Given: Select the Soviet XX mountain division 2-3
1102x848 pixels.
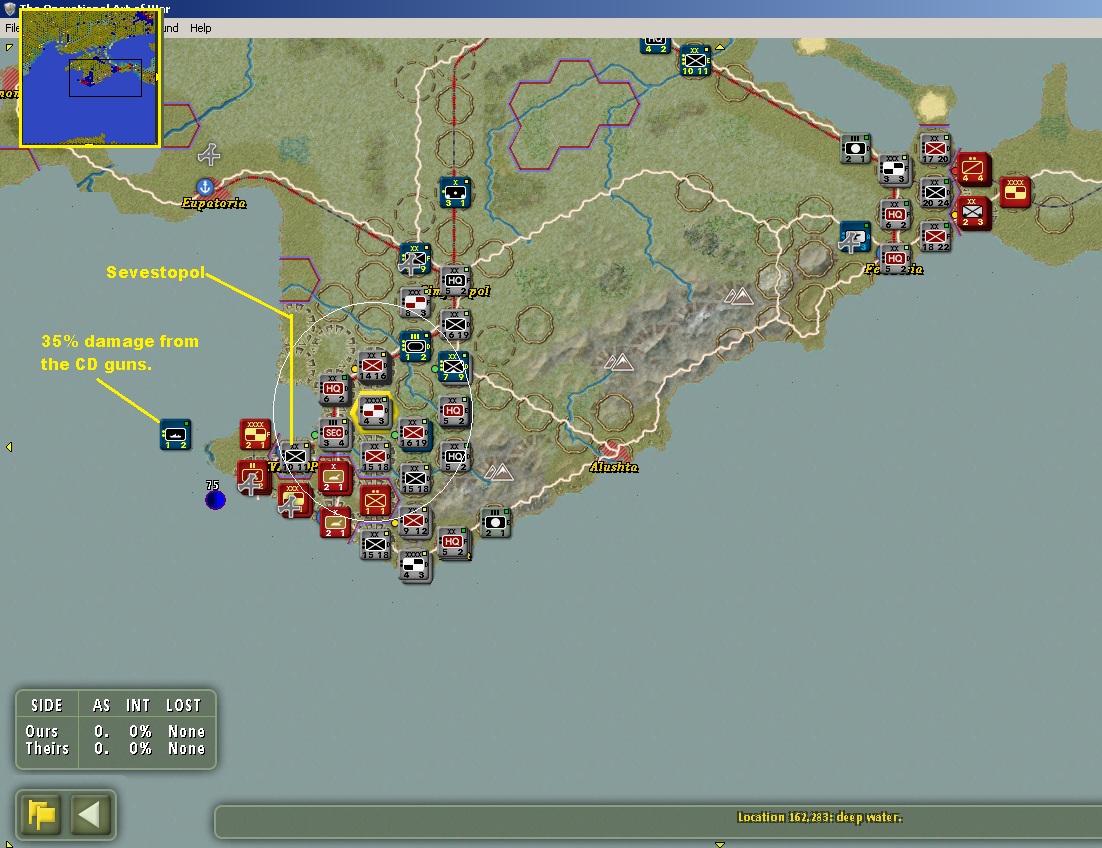Looking at the screenshot, I should tap(973, 213).
